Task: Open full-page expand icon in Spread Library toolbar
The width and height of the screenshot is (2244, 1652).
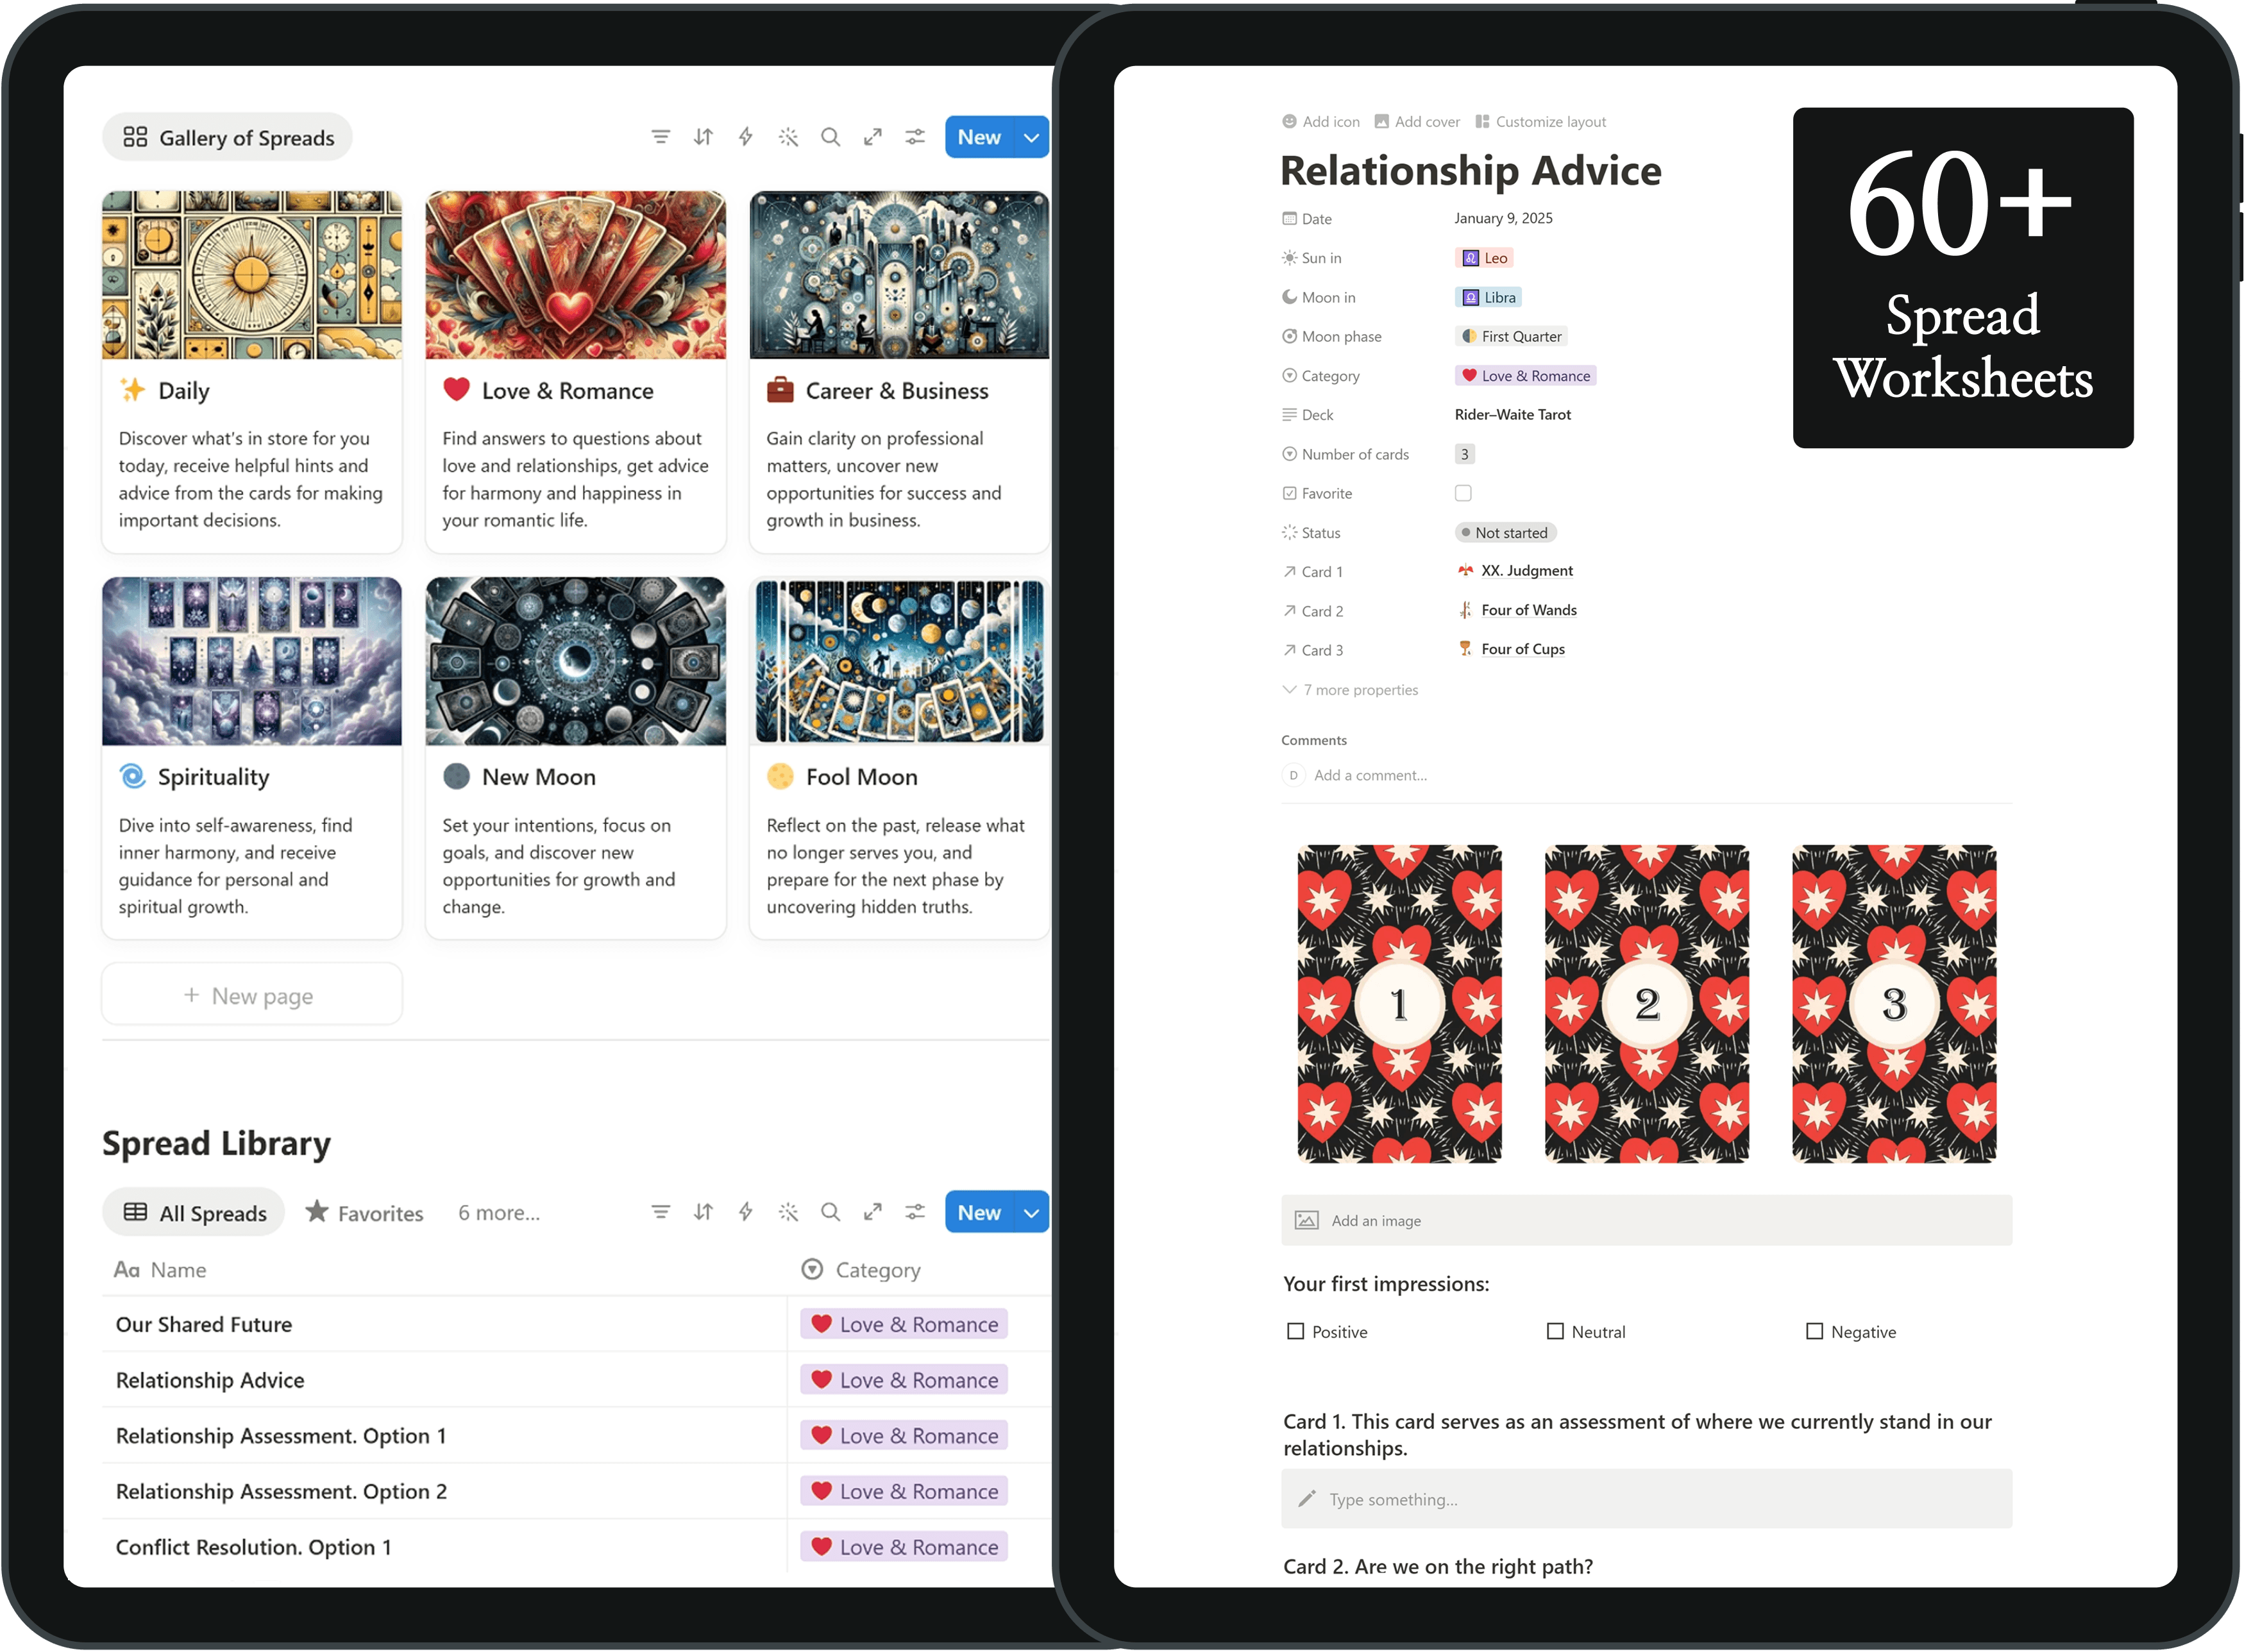Action: click(x=872, y=1212)
